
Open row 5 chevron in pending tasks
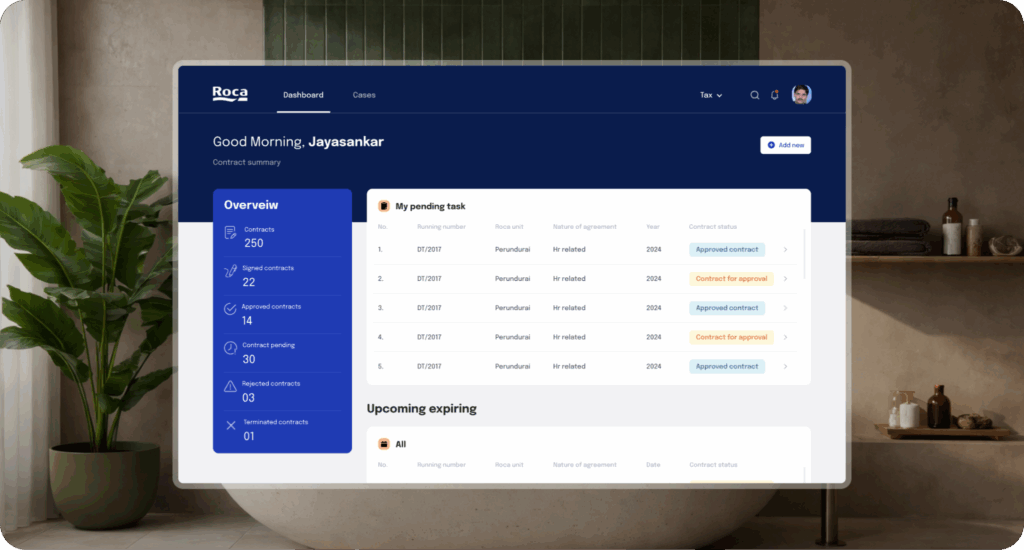click(x=786, y=366)
